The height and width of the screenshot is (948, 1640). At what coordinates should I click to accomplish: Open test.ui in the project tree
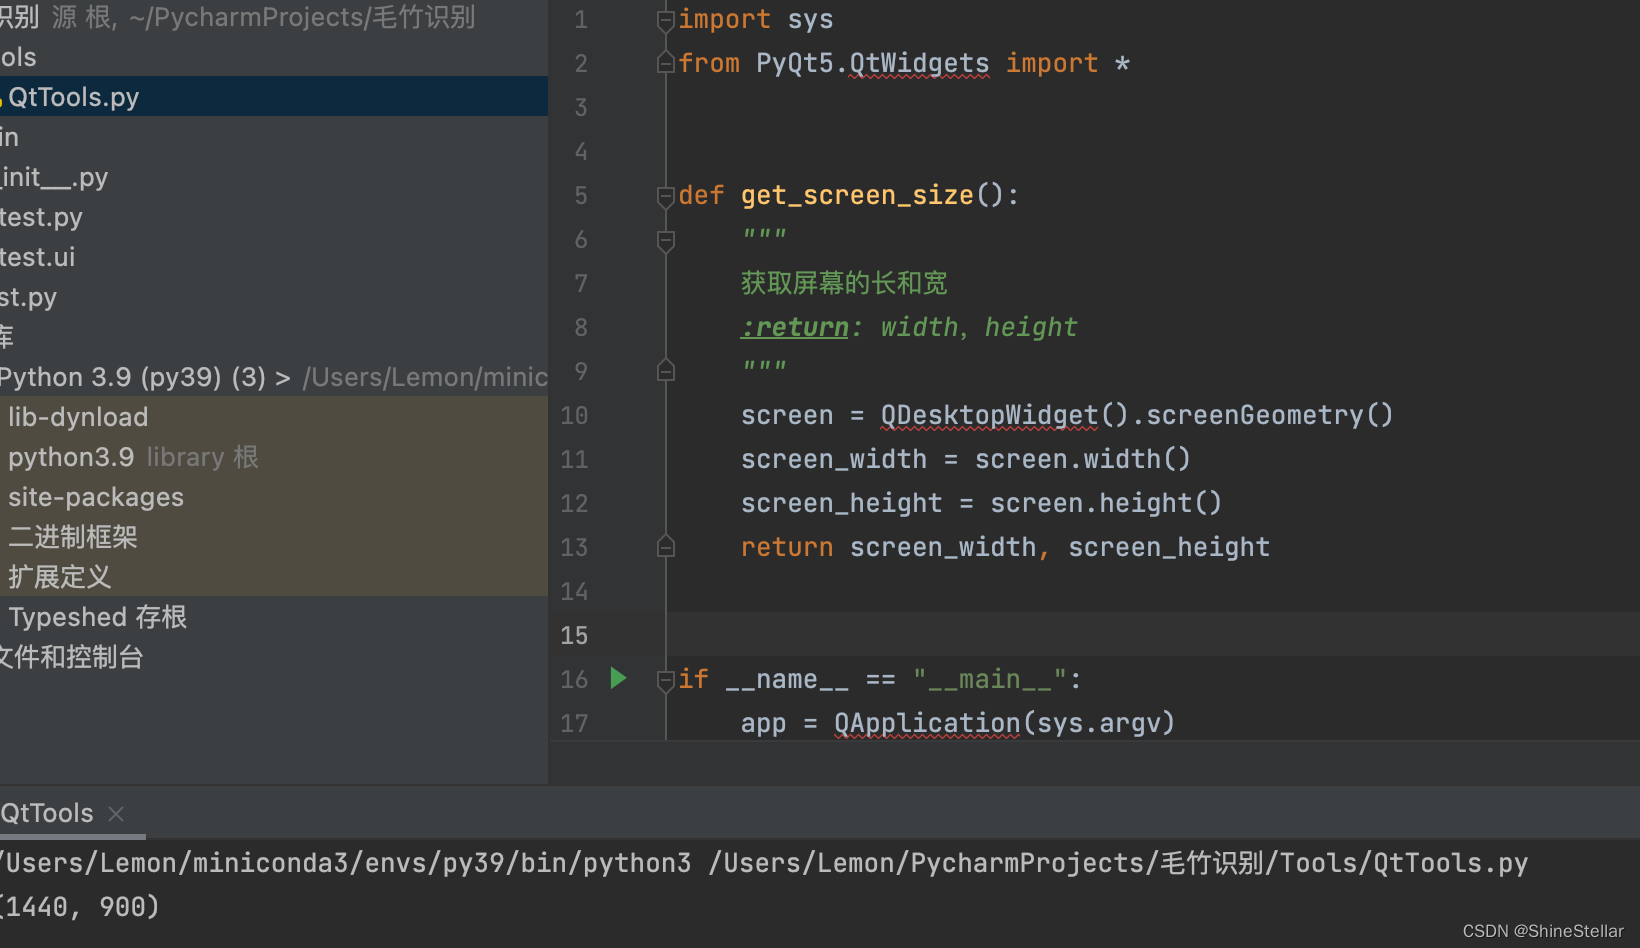(x=38, y=257)
